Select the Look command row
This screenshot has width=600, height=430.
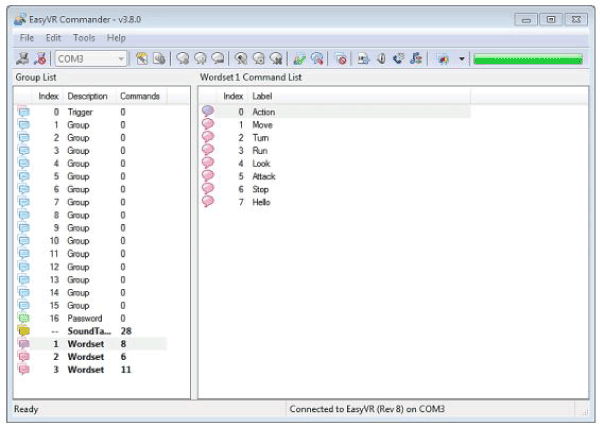coord(335,164)
